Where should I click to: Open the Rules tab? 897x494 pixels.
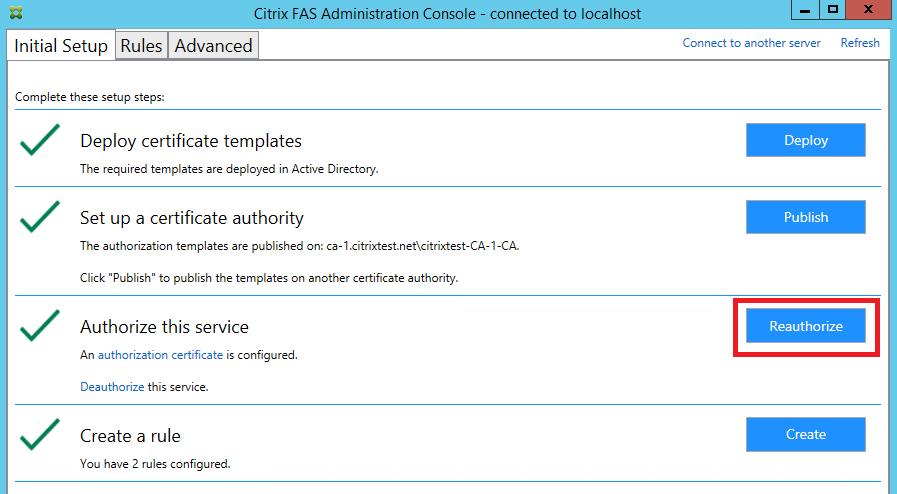click(x=142, y=46)
